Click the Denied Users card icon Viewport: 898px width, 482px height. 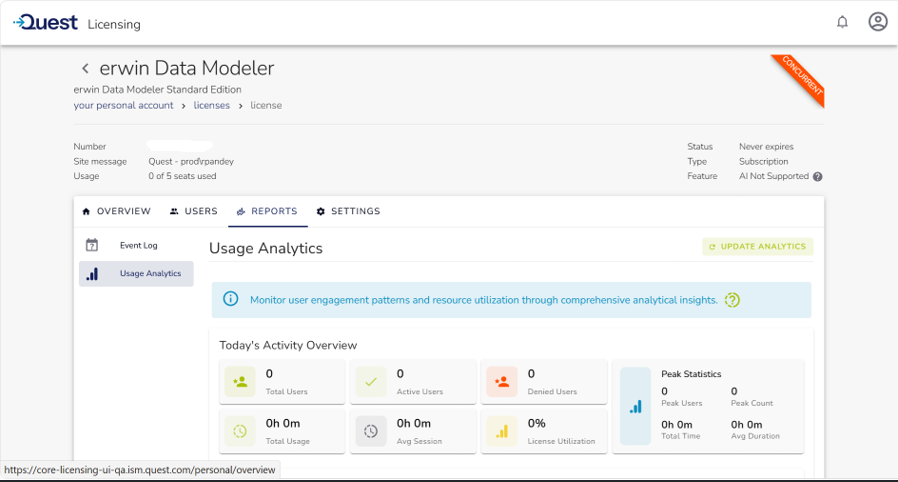(502, 382)
